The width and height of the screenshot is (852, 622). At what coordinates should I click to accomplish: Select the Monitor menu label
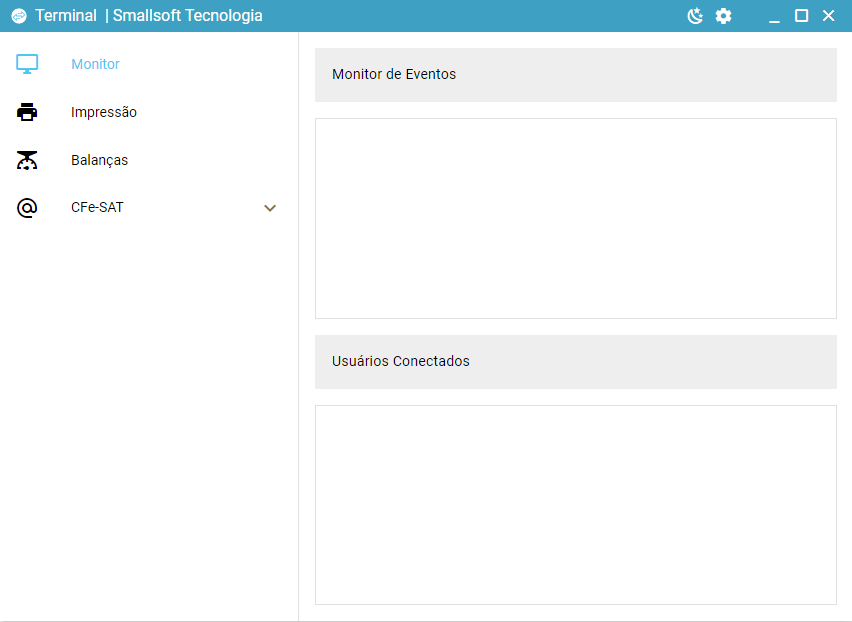(x=95, y=64)
